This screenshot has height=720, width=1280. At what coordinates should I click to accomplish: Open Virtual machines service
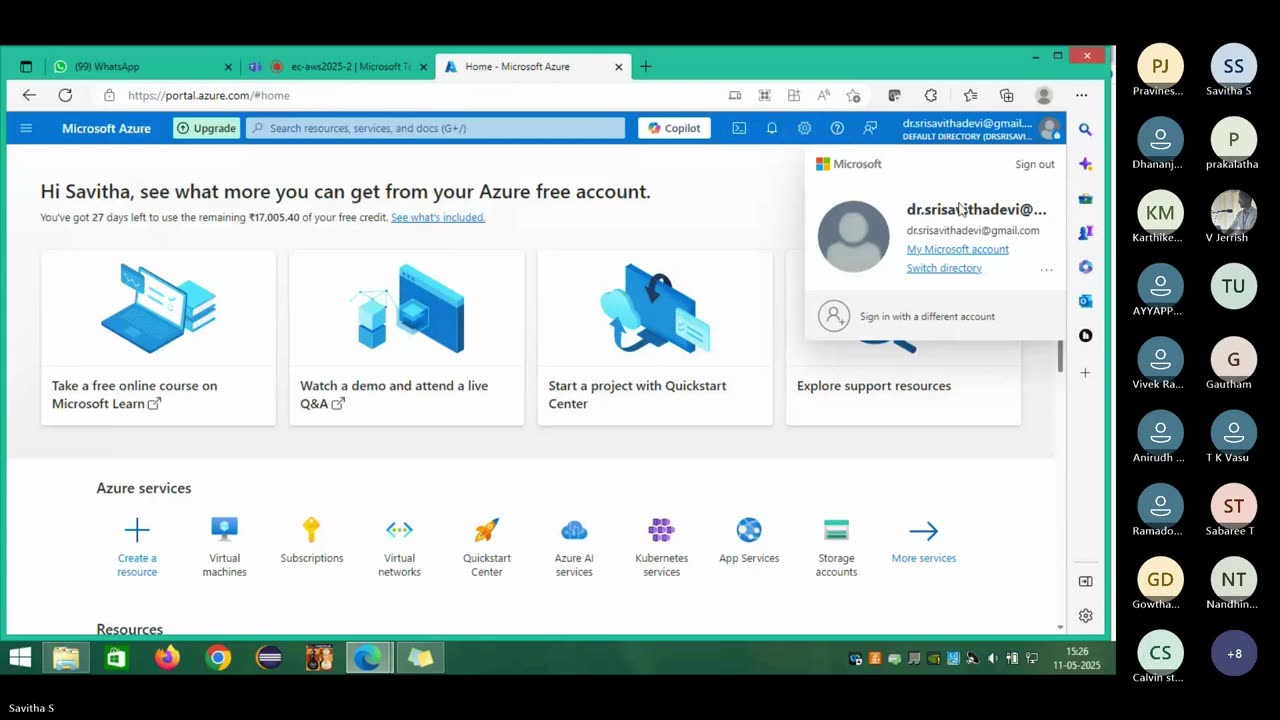tap(224, 546)
